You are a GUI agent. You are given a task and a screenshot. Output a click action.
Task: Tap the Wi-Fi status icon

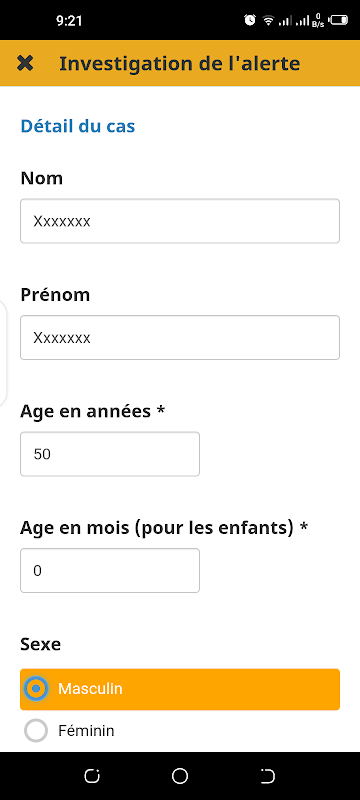pyautogui.click(x=268, y=20)
